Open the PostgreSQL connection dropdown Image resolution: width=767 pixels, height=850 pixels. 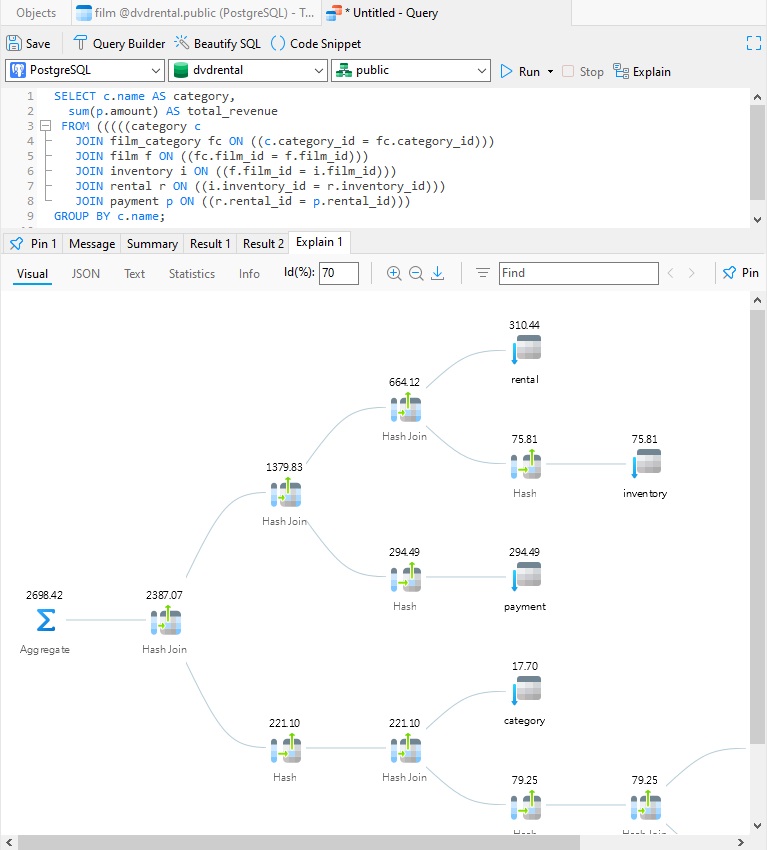tap(85, 70)
